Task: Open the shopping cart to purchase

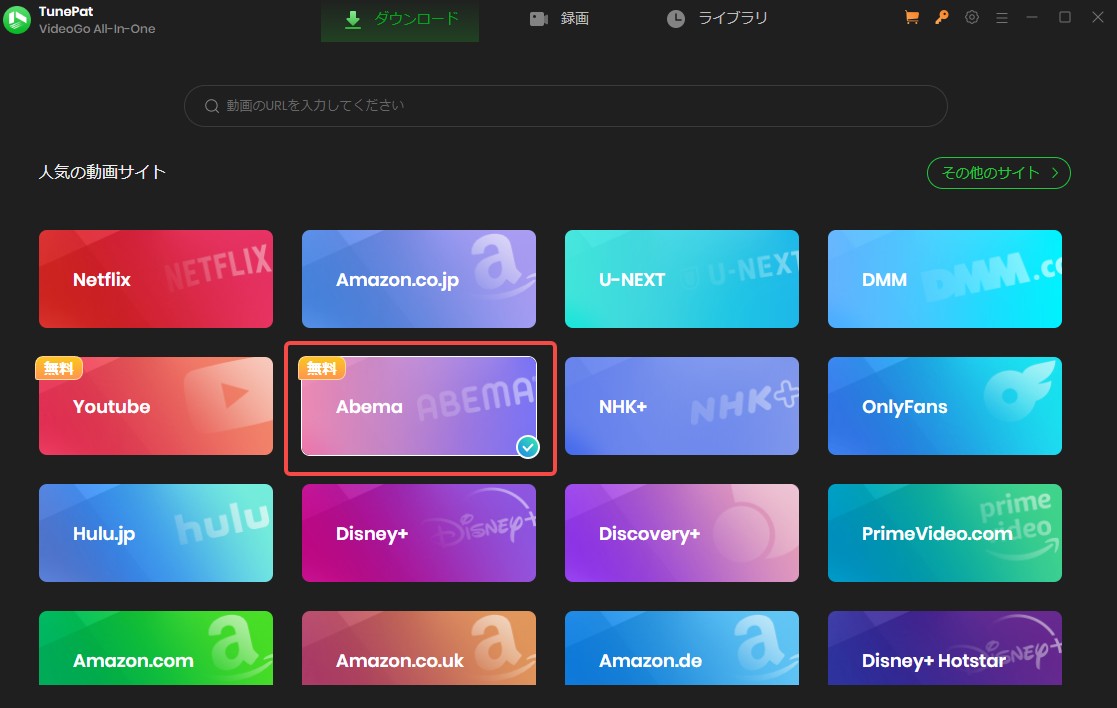Action: pos(911,17)
